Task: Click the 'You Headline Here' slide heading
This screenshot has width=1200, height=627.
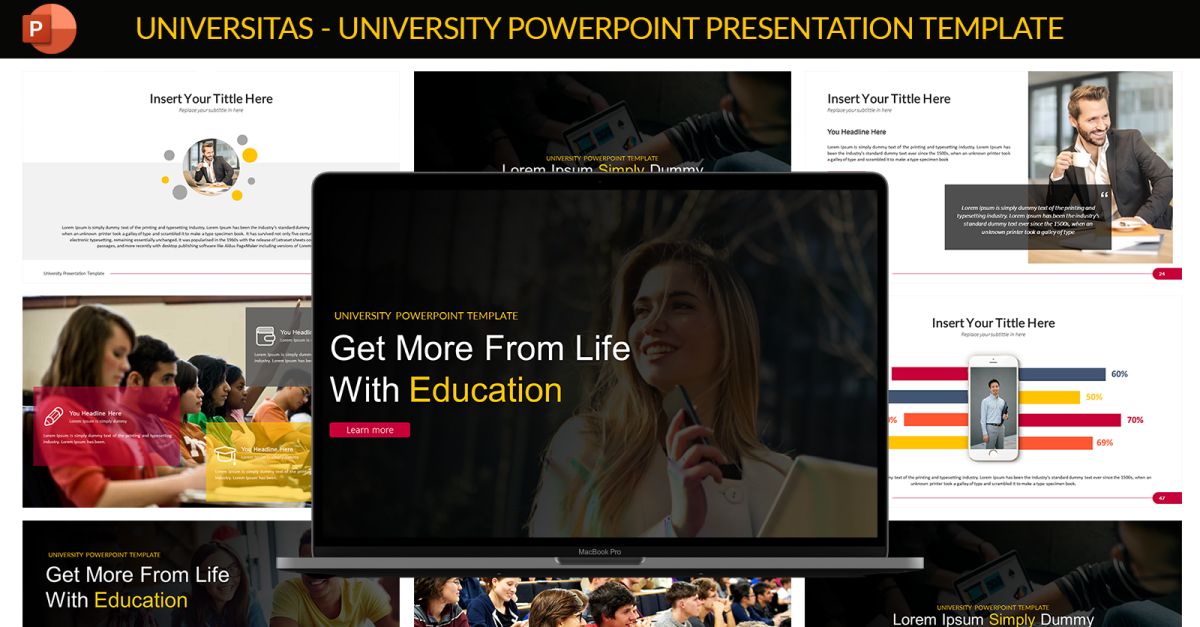Action: 857,132
